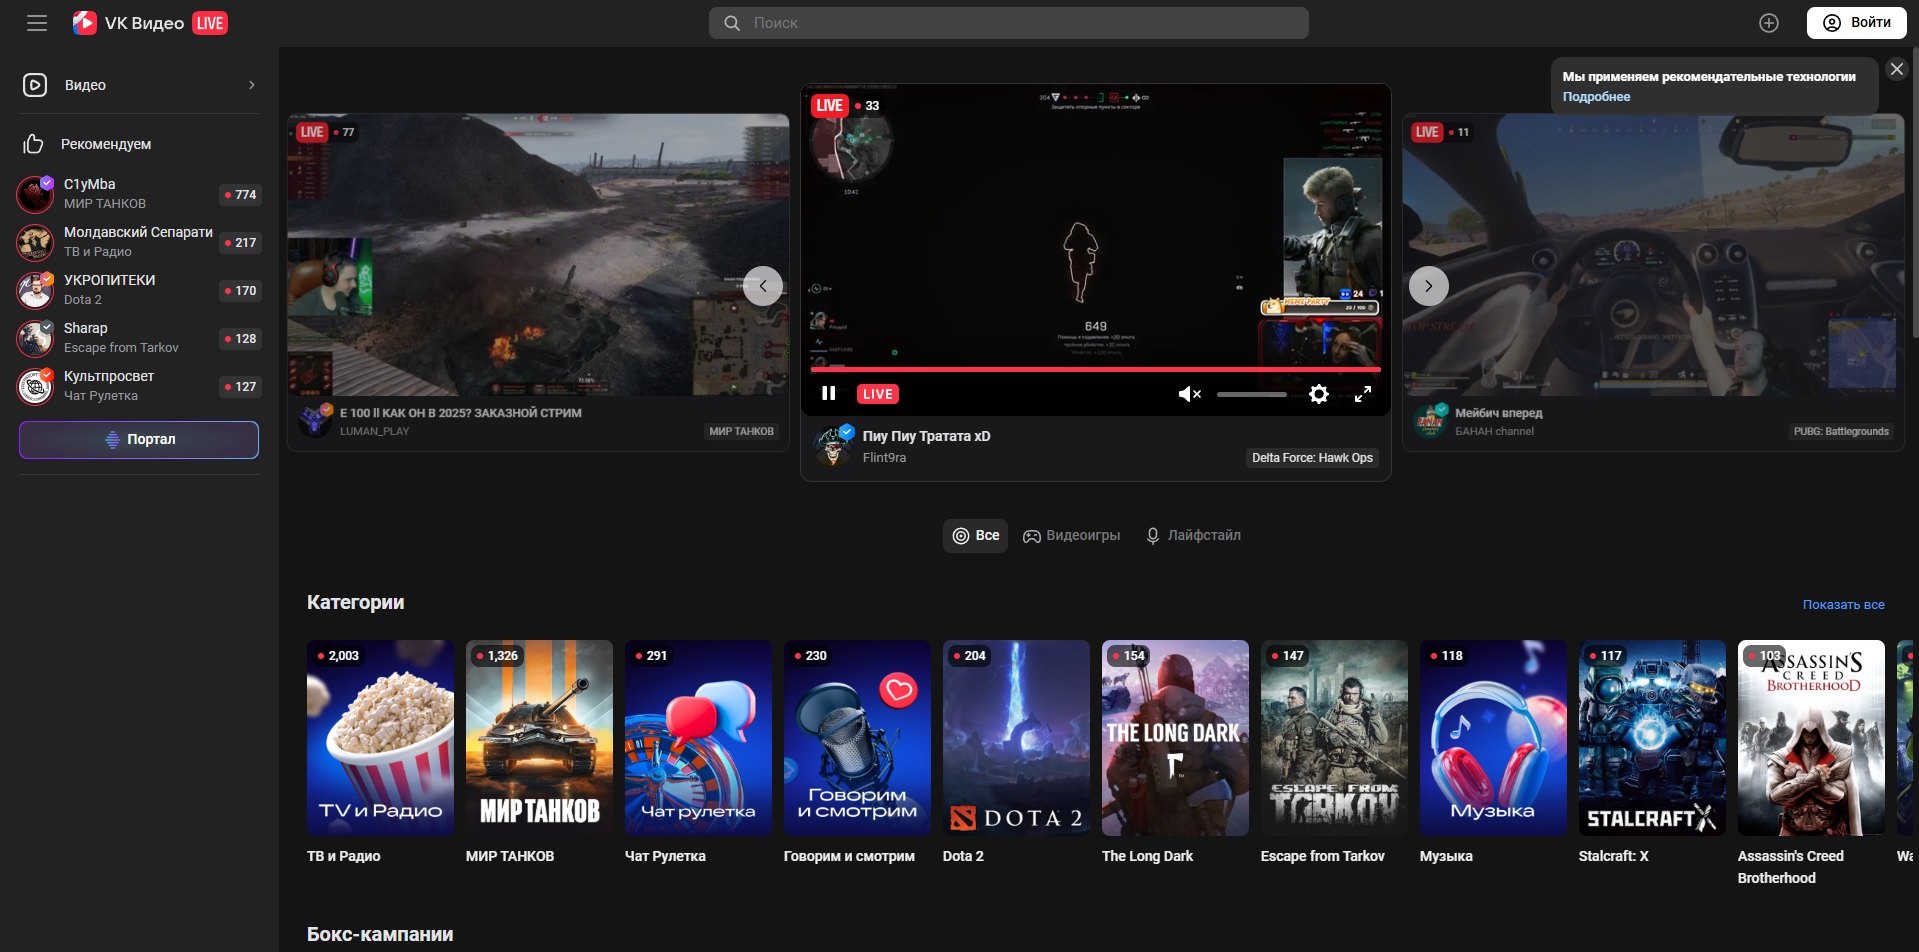
Task: Select the Культпросвет channel name
Action: click(x=109, y=376)
